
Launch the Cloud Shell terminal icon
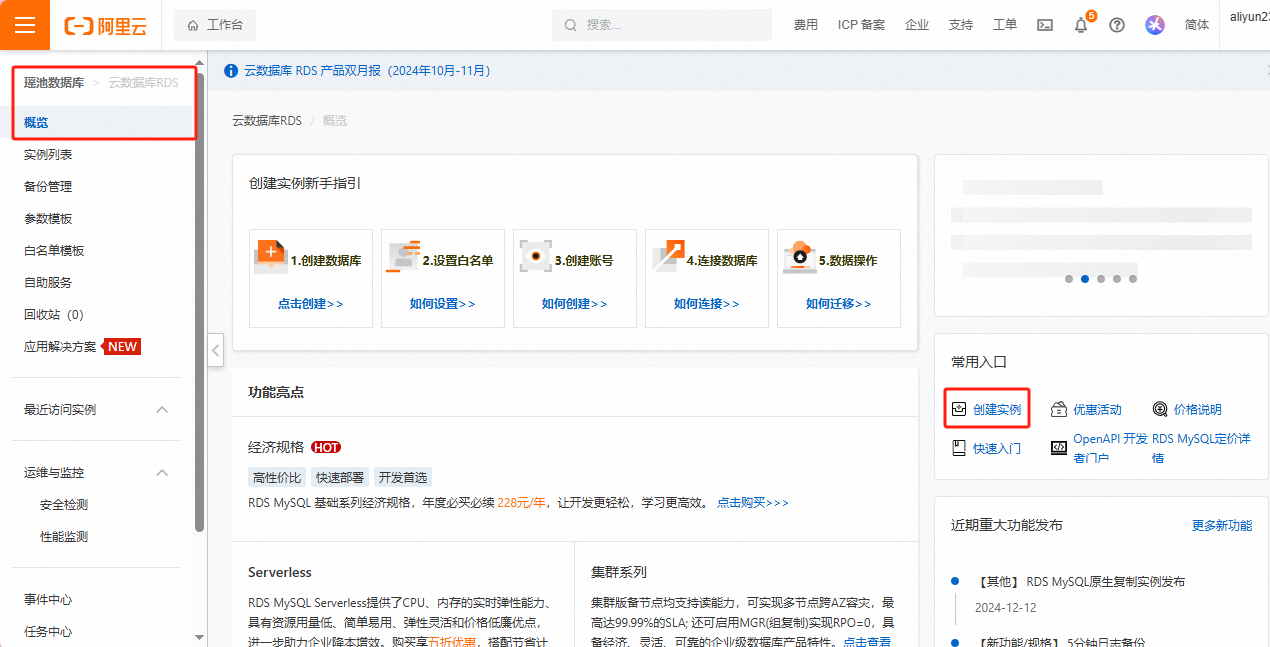(1044, 25)
